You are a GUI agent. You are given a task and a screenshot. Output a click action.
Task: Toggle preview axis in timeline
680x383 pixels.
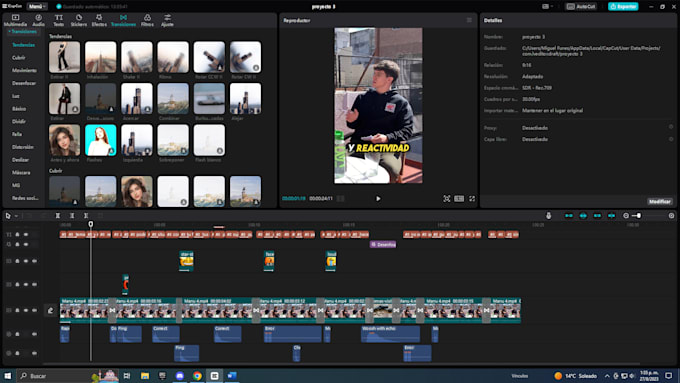(x=611, y=216)
